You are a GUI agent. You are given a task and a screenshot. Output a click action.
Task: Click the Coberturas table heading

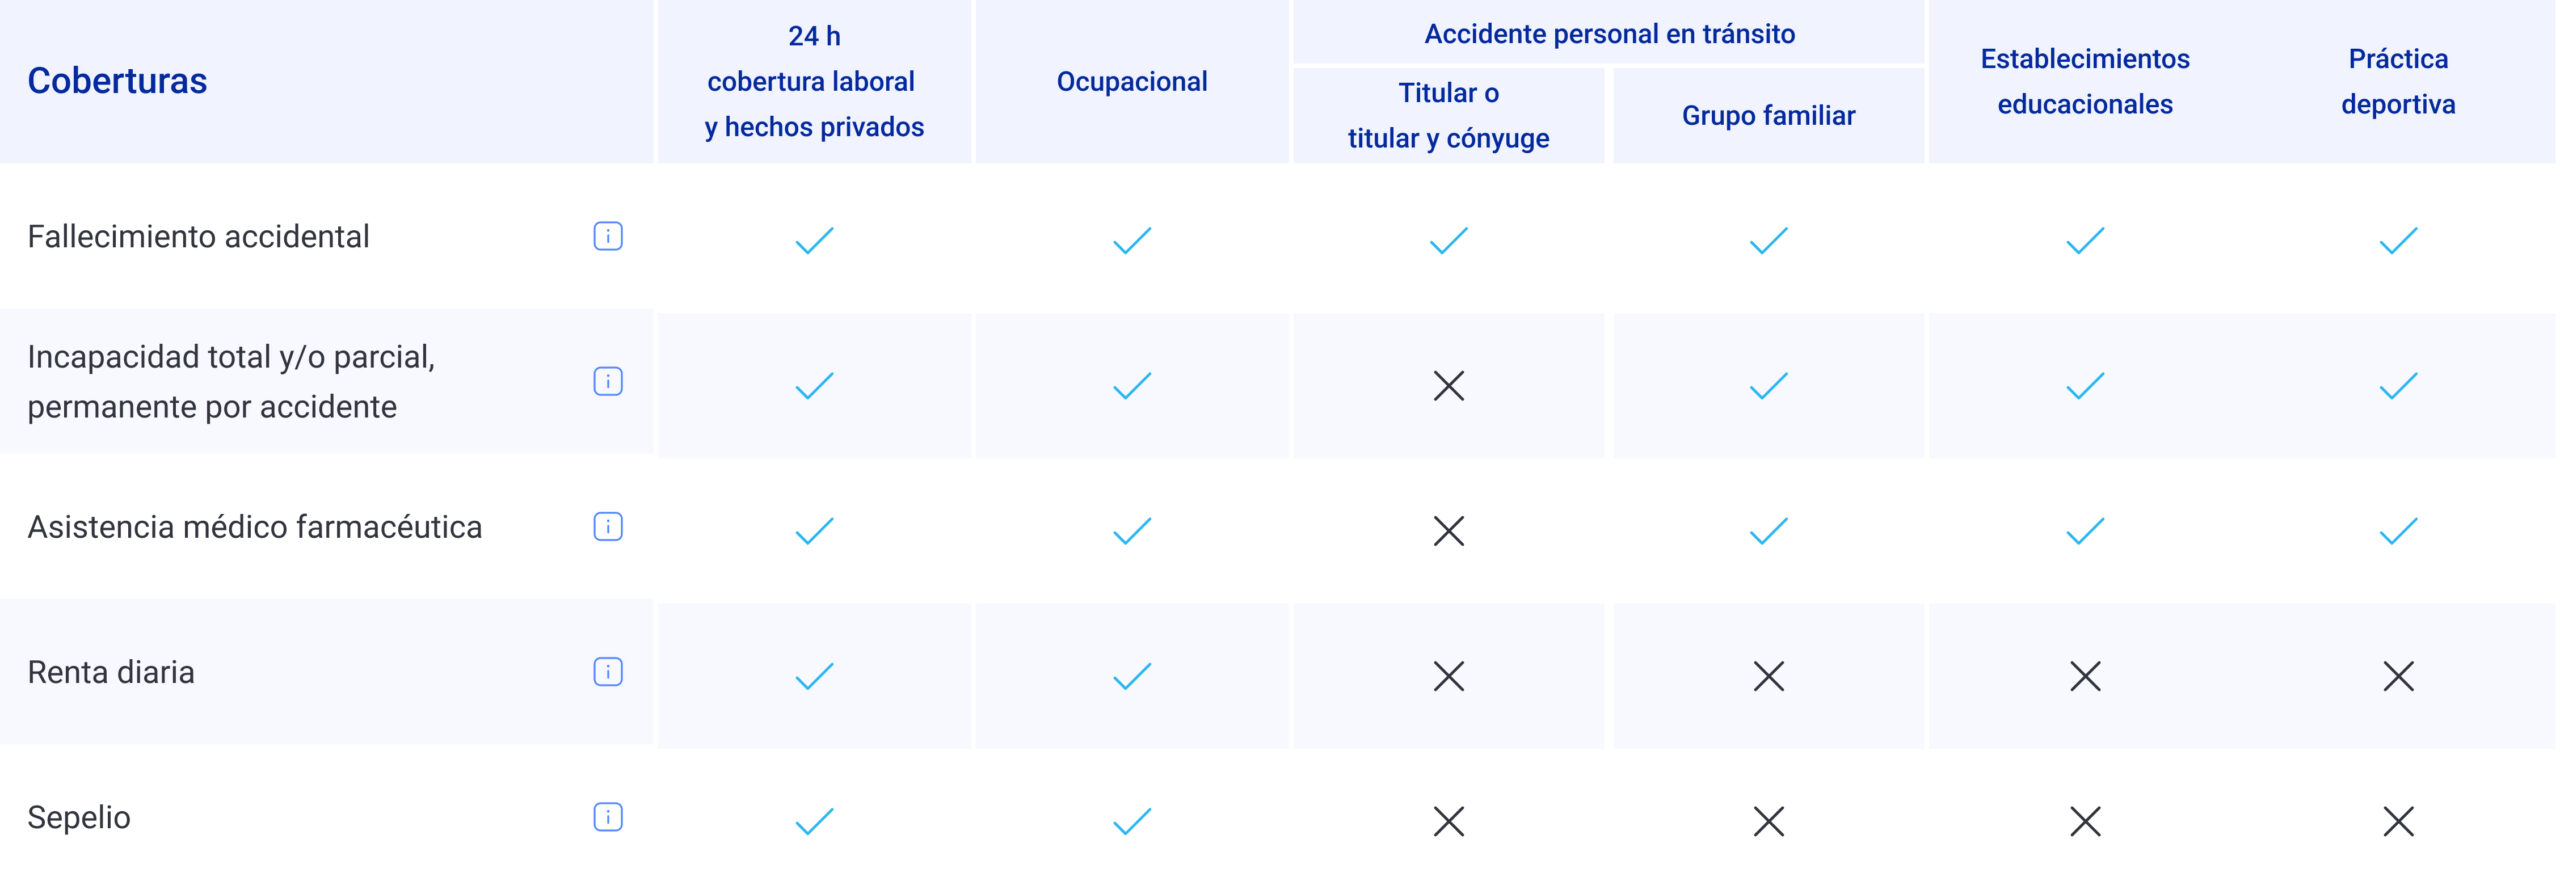pos(117,81)
